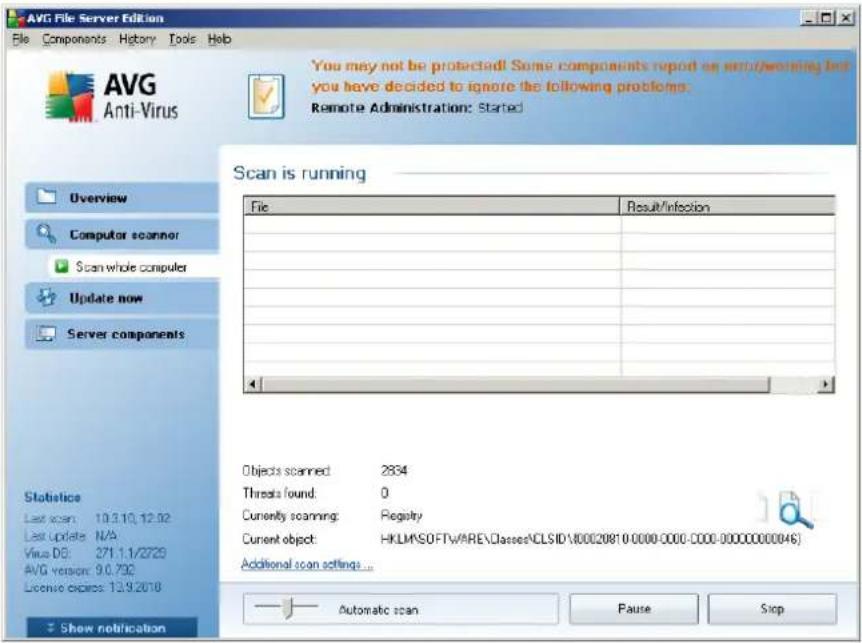Open the File menu
Screen dimensions: 862x643
20,39
